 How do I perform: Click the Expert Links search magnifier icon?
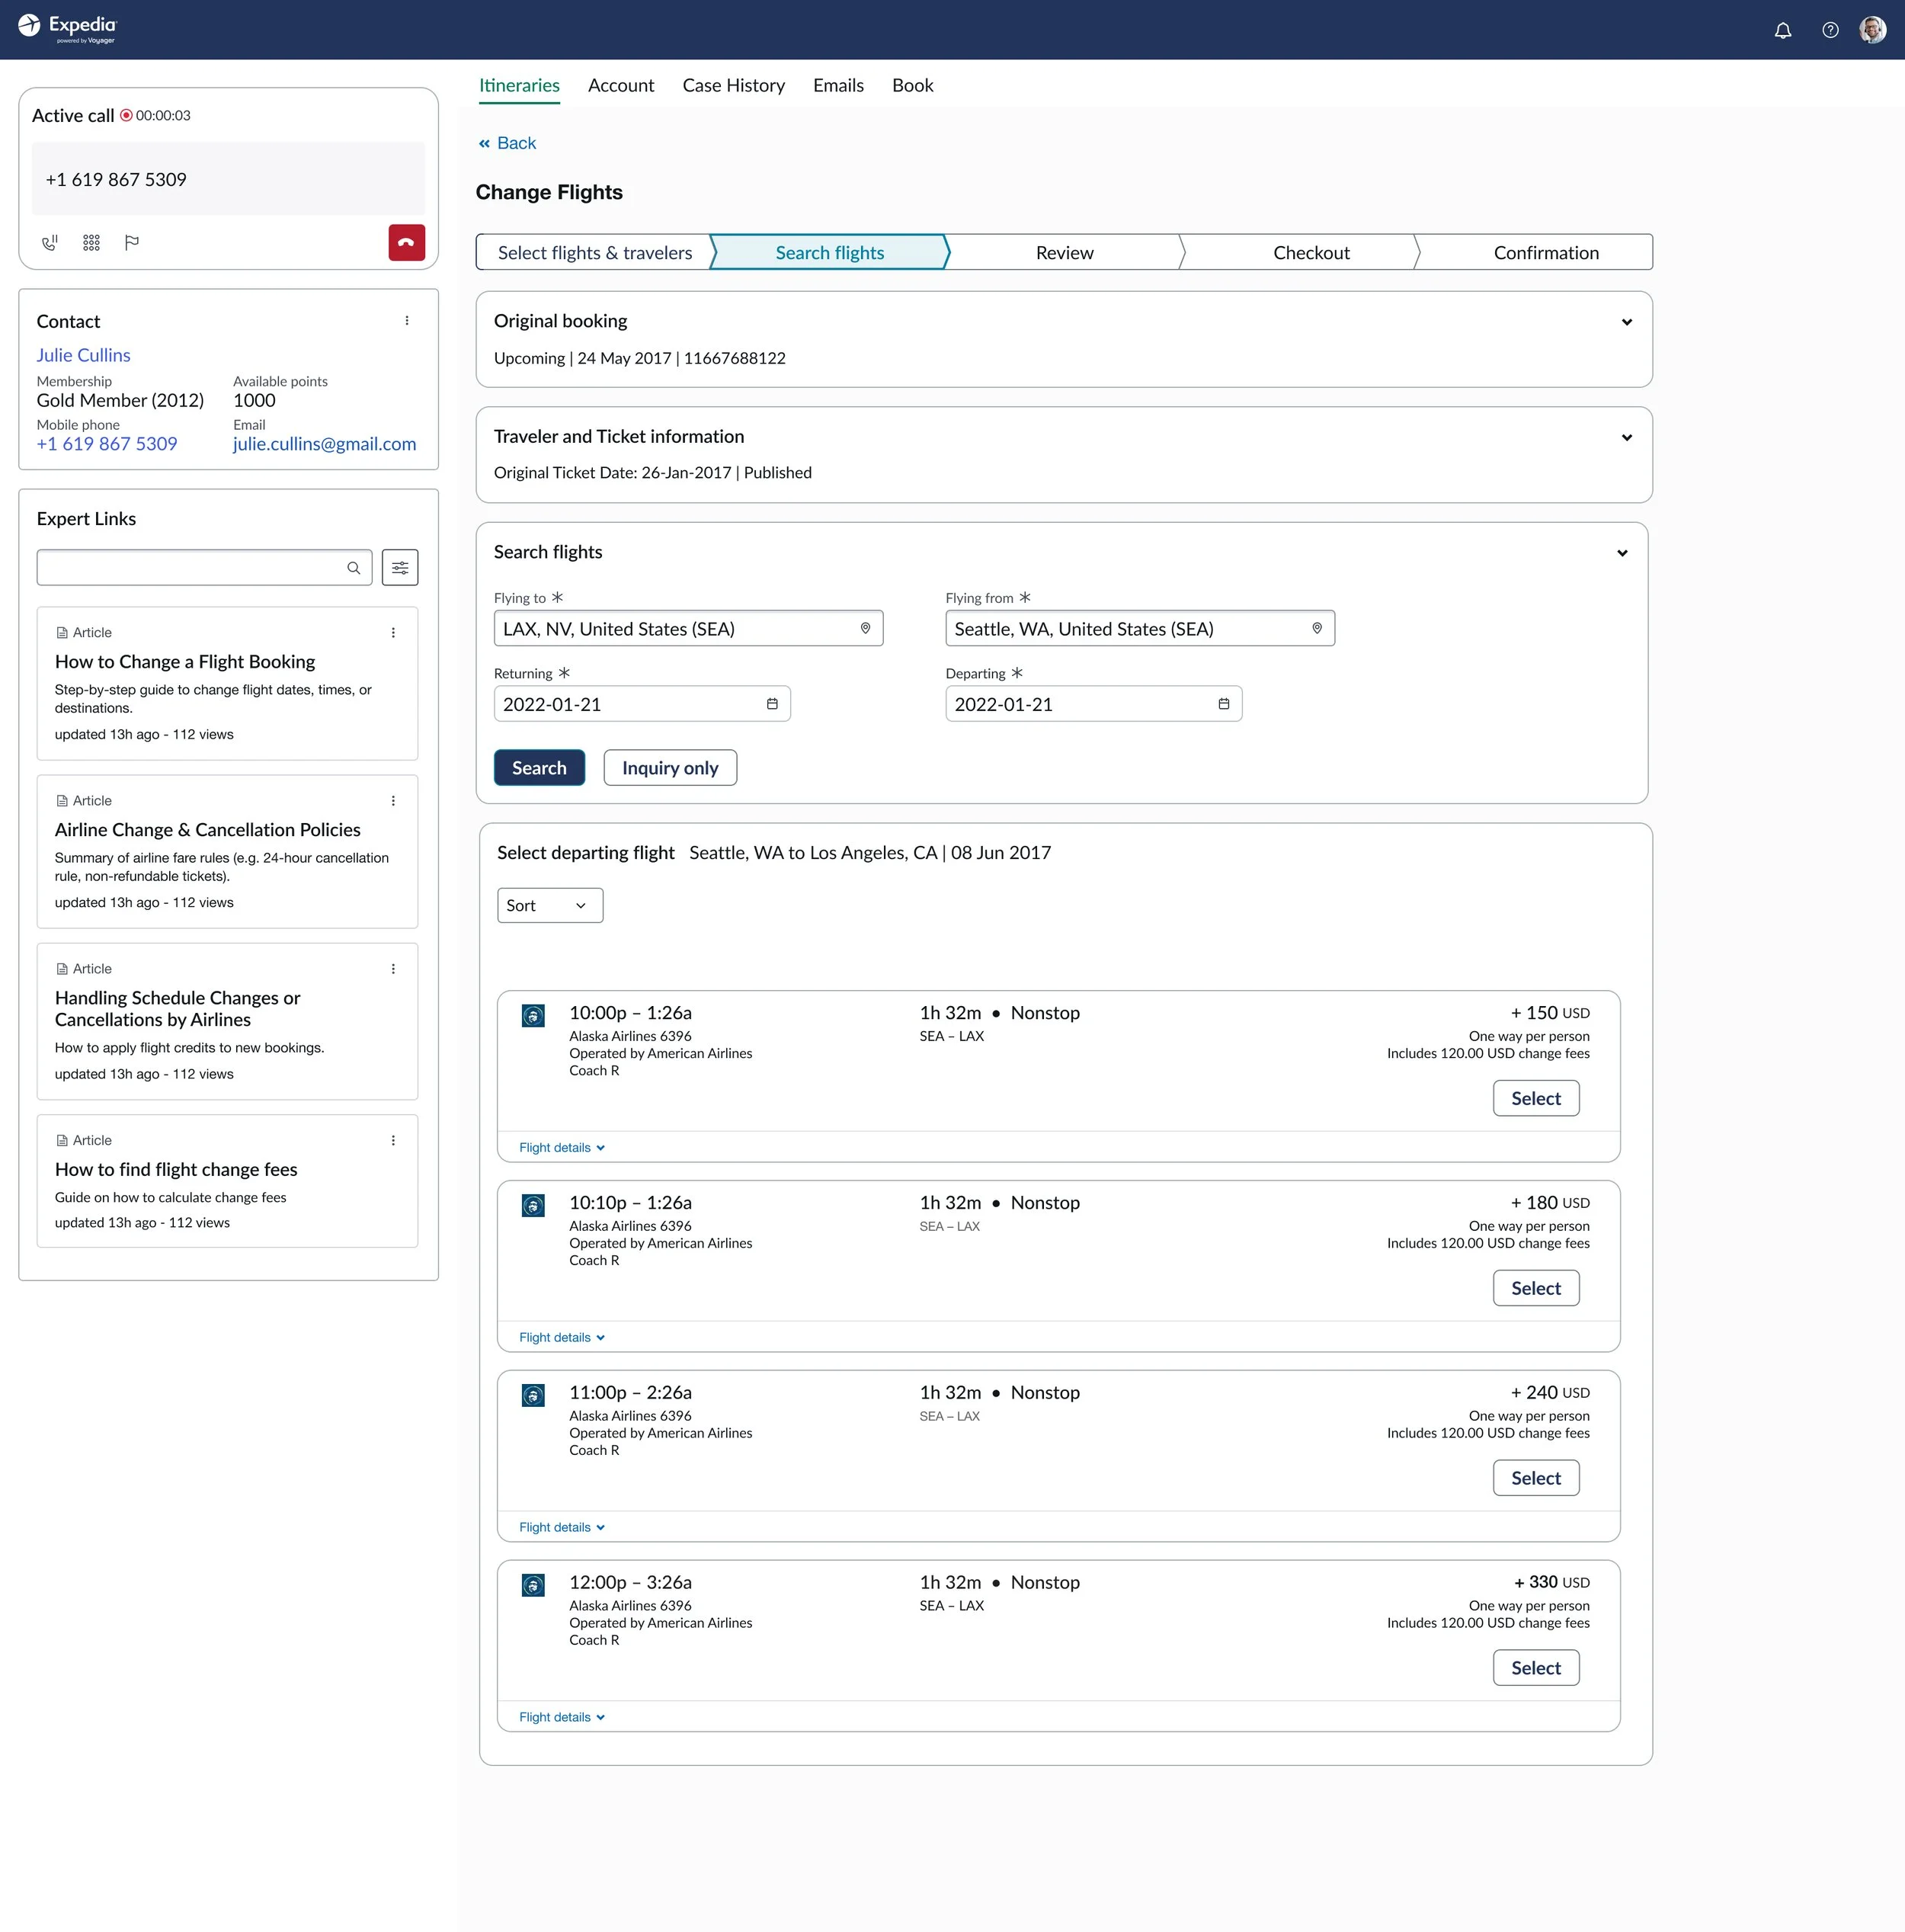[x=353, y=568]
